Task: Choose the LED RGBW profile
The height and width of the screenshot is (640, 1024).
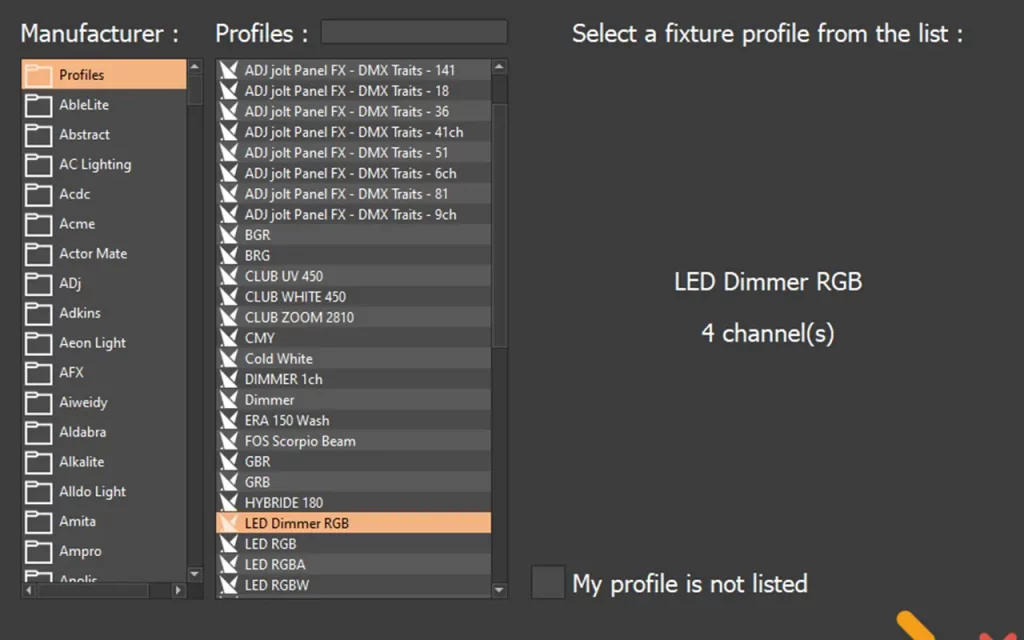Action: 276,585
